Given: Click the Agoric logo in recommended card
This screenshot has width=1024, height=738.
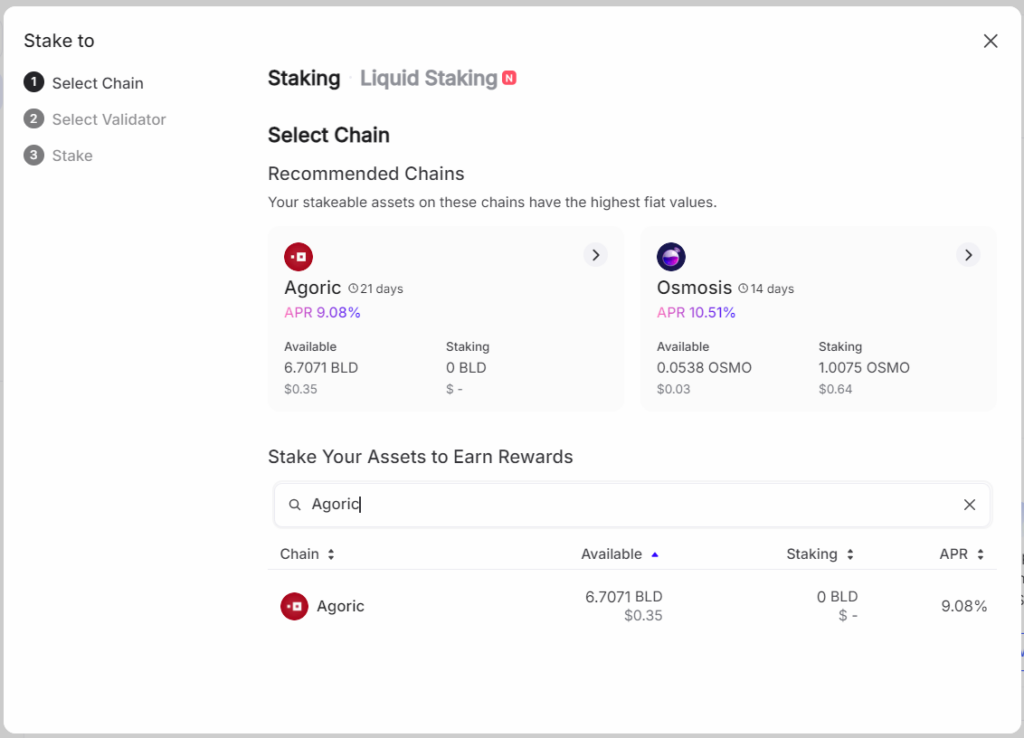Looking at the screenshot, I should [x=298, y=257].
